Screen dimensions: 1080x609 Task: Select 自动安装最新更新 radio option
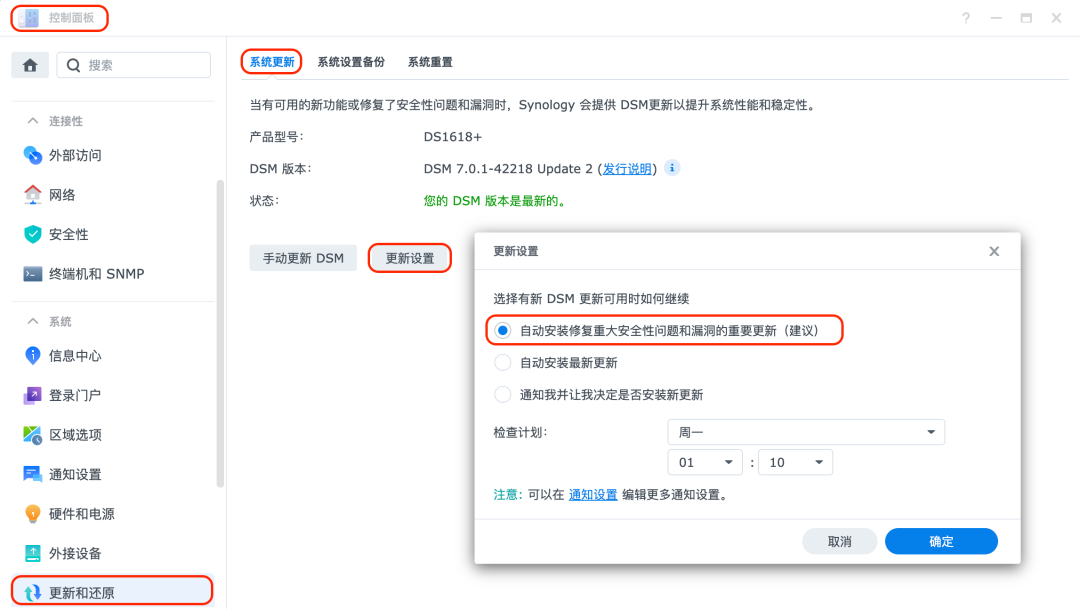pyautogui.click(x=503, y=362)
